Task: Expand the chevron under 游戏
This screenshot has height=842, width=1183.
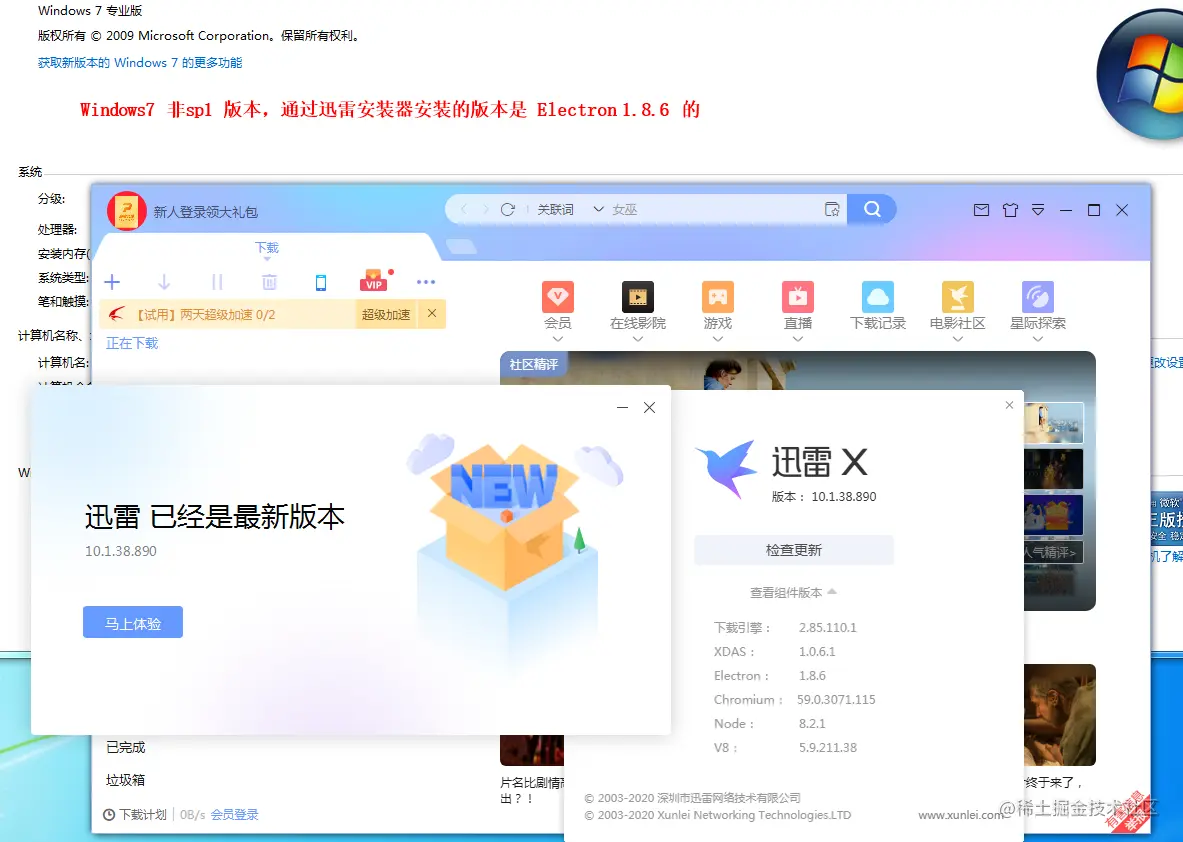Action: point(717,339)
